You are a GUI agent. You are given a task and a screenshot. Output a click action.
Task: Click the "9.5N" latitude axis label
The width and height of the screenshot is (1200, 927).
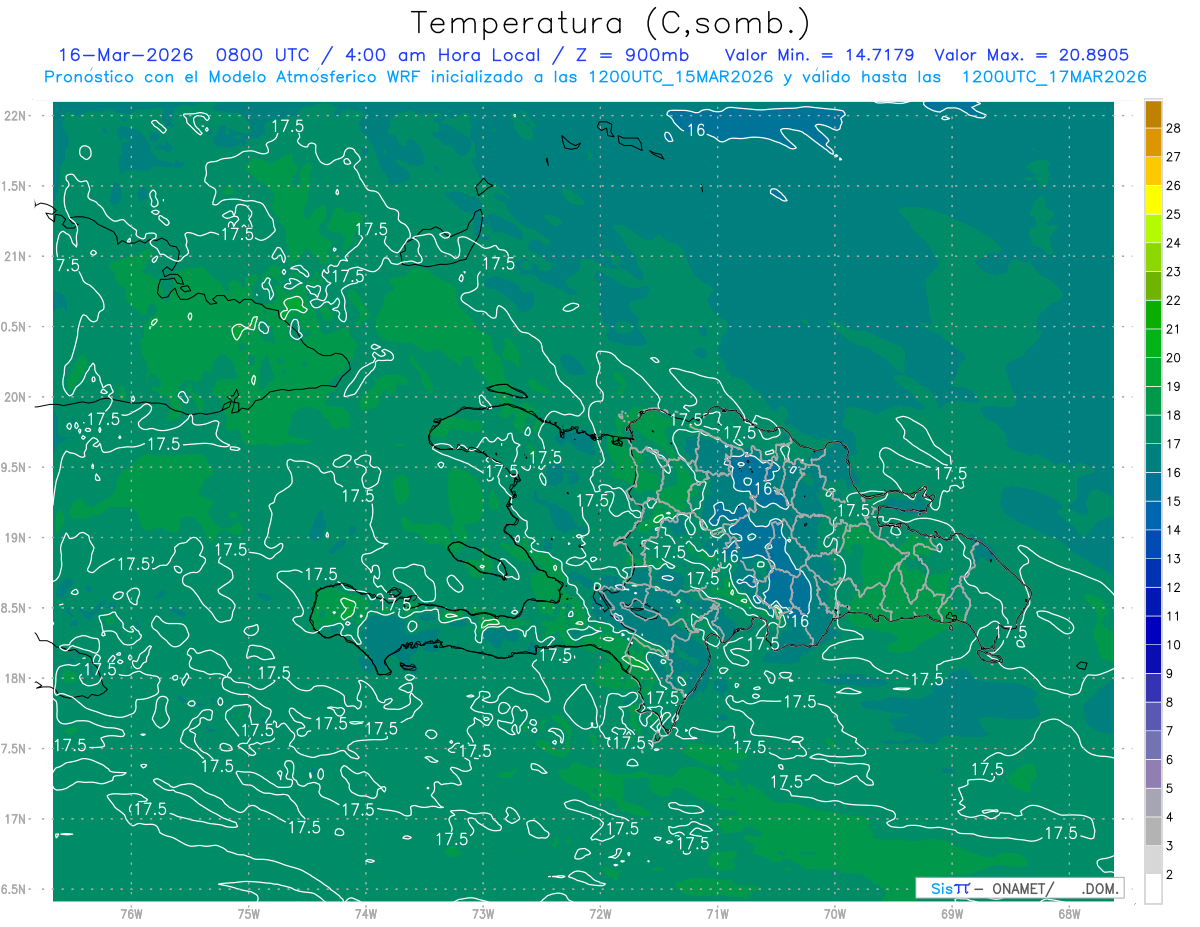tap(14, 467)
